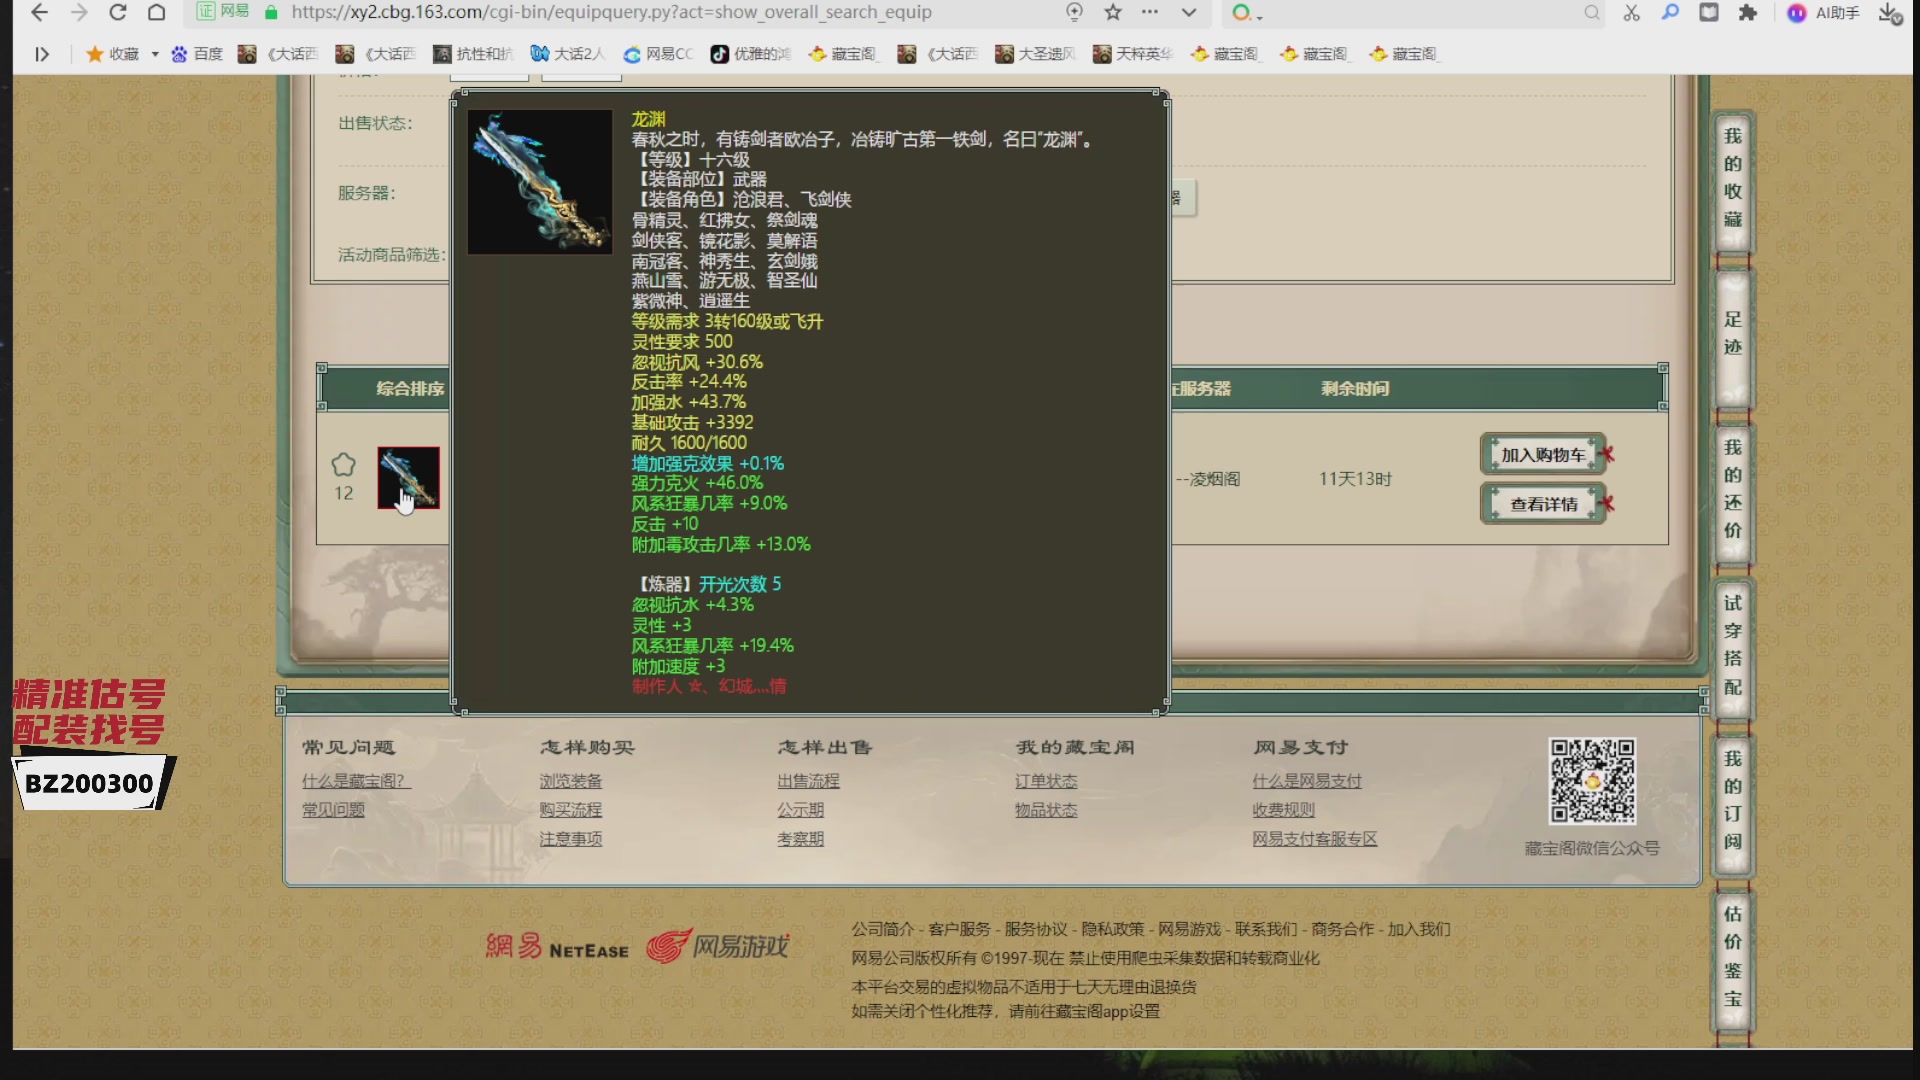Open the 大圣遗风 bookmark
This screenshot has width=1920, height=1080.
pos(1036,54)
